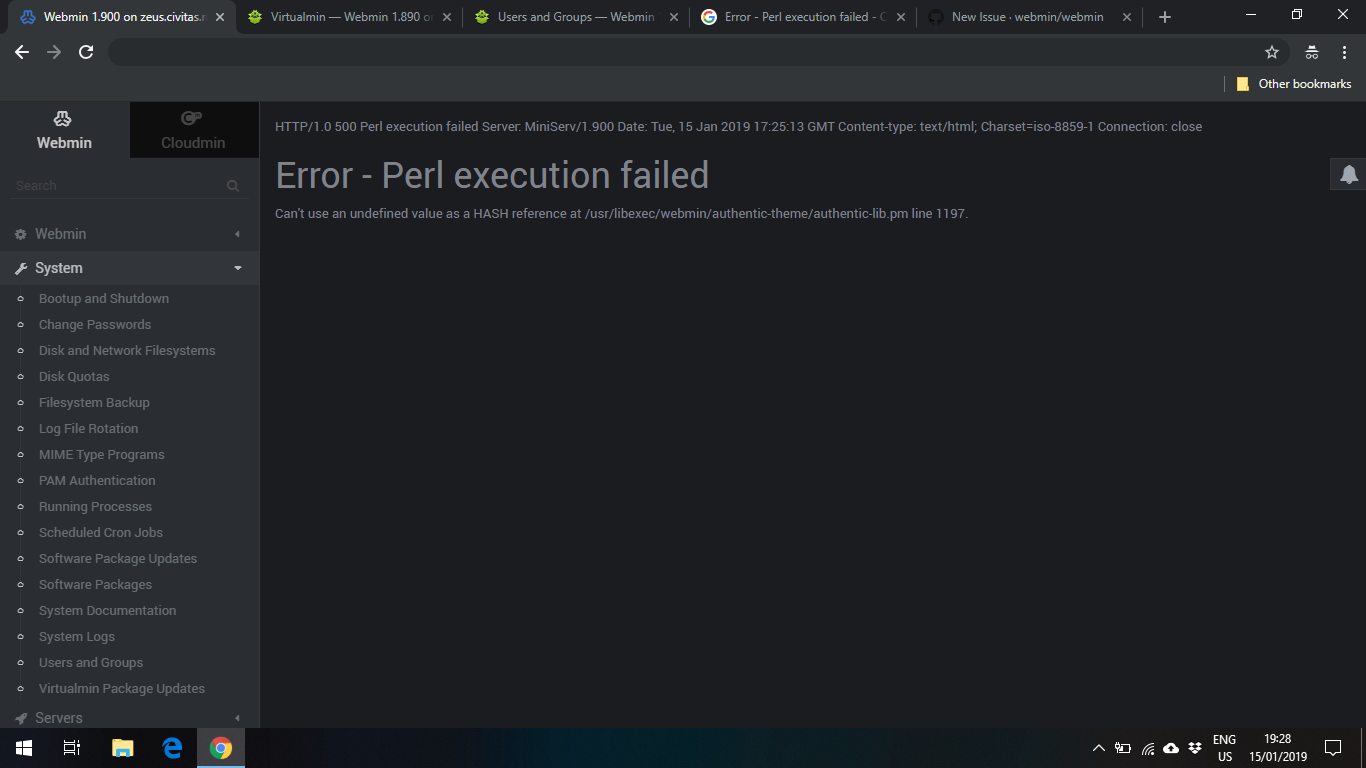Click the notification bell icon

tap(1348, 174)
